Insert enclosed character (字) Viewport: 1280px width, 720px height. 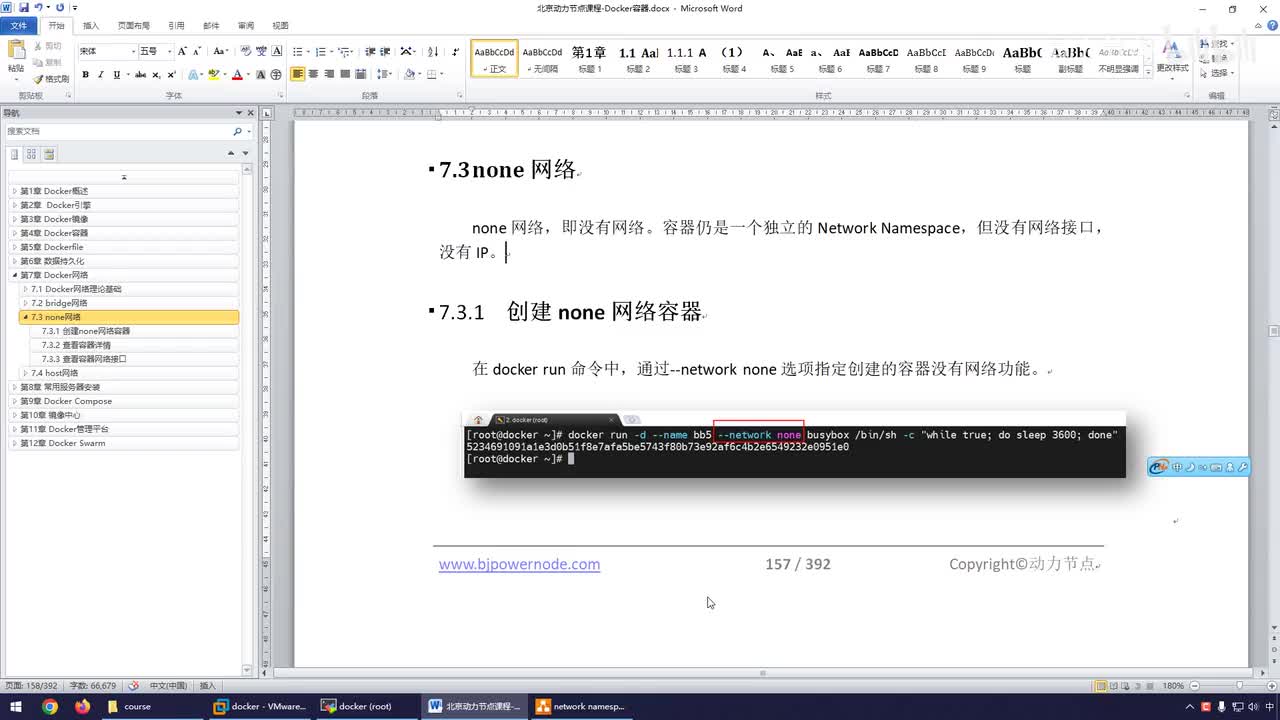276,75
